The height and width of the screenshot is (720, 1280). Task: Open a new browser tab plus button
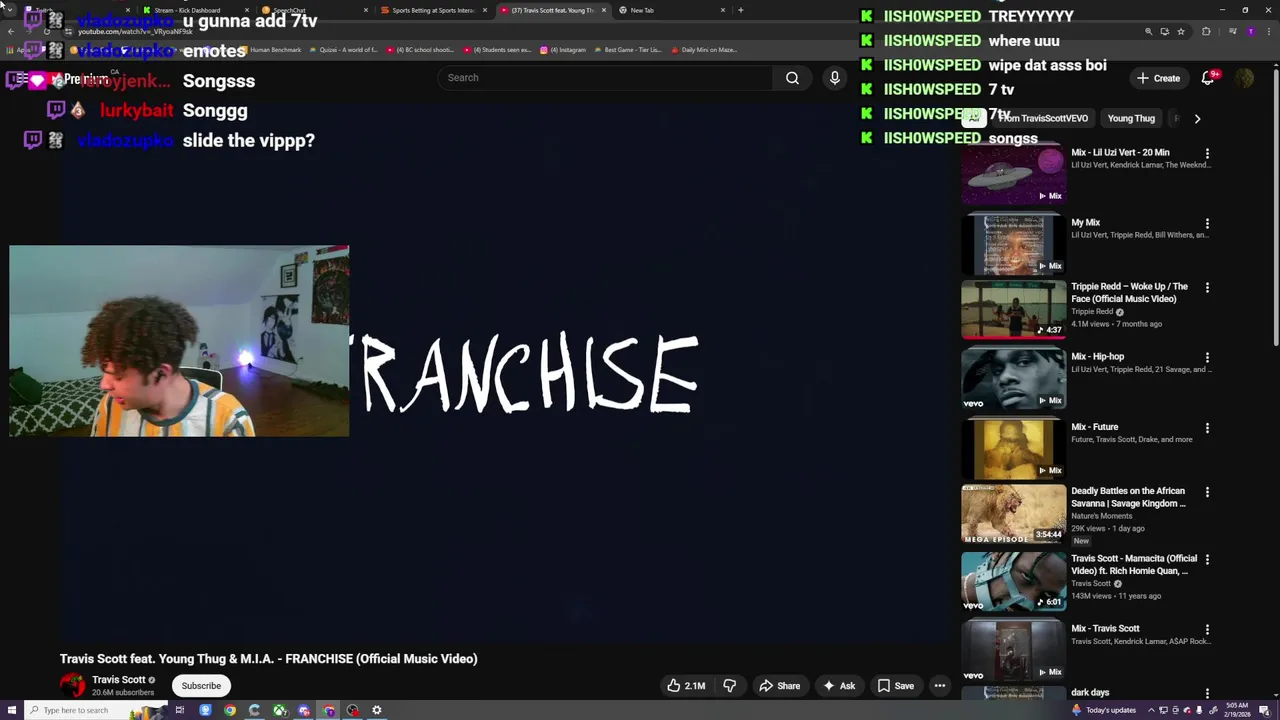click(x=740, y=10)
